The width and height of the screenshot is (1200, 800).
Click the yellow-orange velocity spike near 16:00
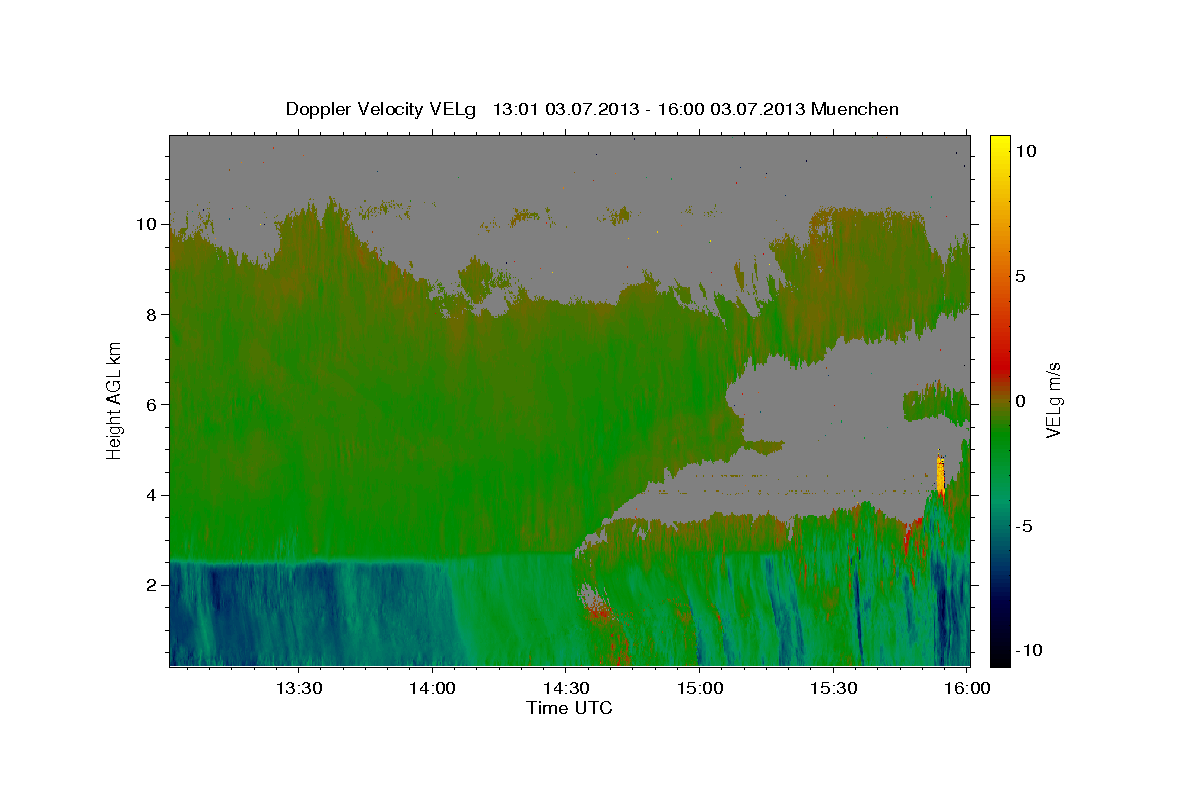(x=941, y=473)
